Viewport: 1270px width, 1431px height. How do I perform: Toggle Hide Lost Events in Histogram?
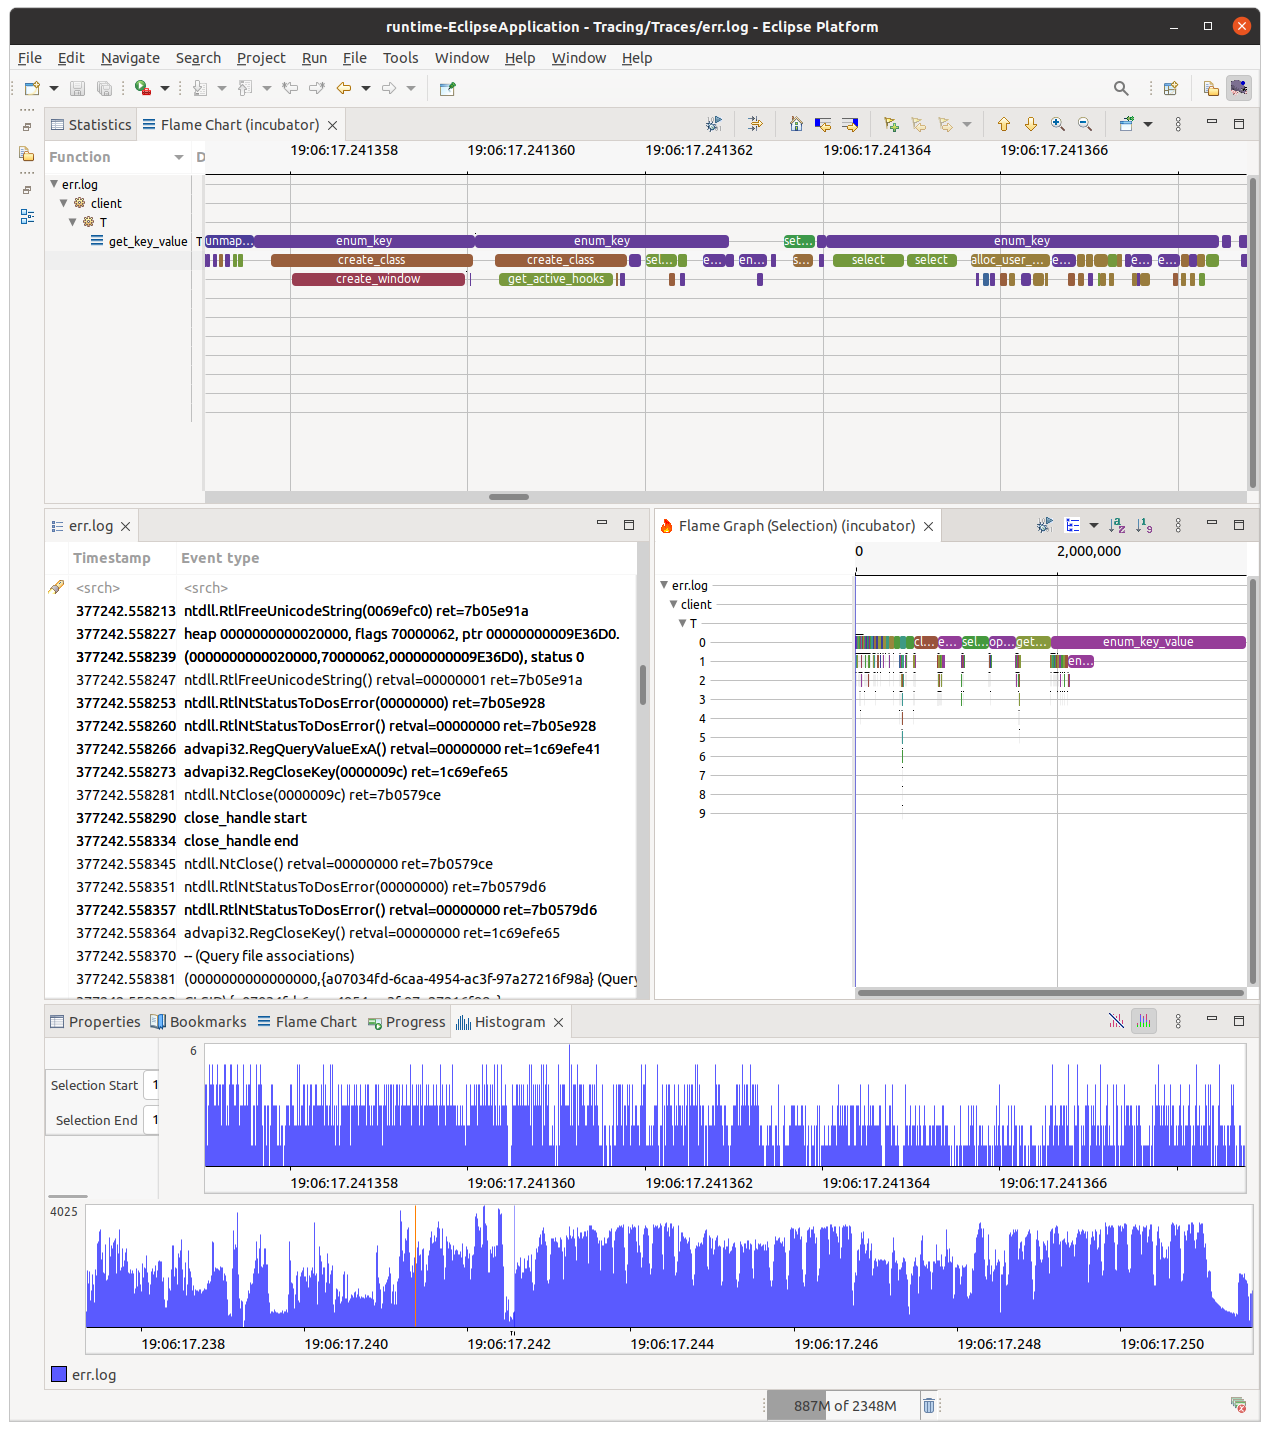[1116, 1021]
